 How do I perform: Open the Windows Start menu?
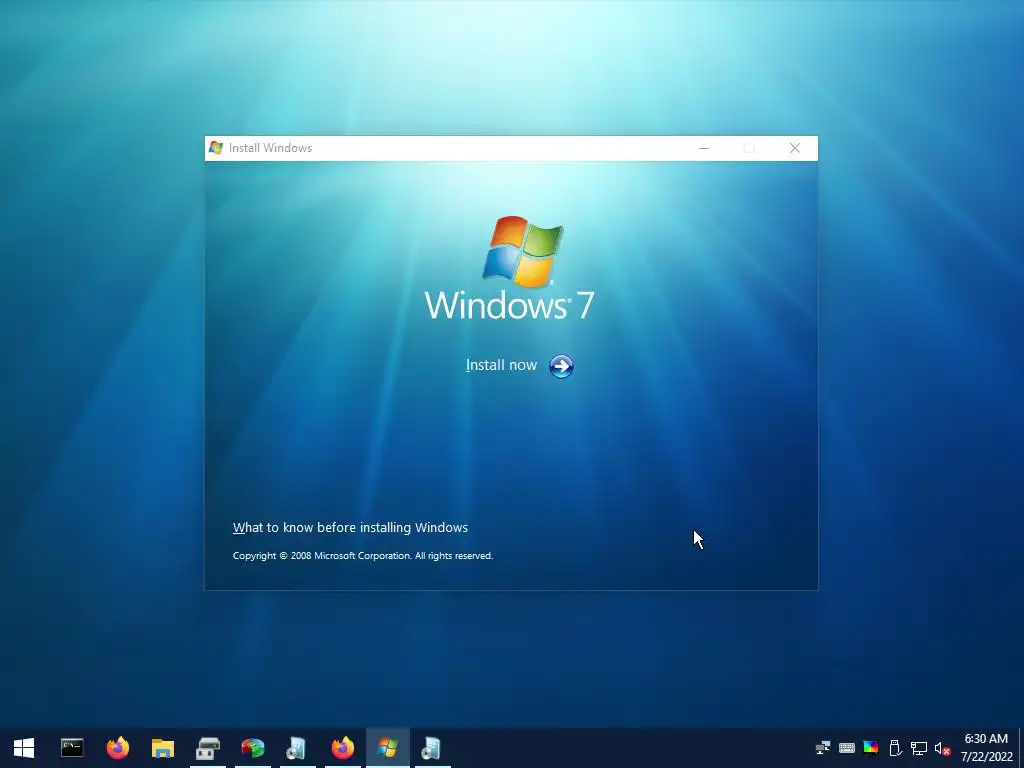point(24,748)
